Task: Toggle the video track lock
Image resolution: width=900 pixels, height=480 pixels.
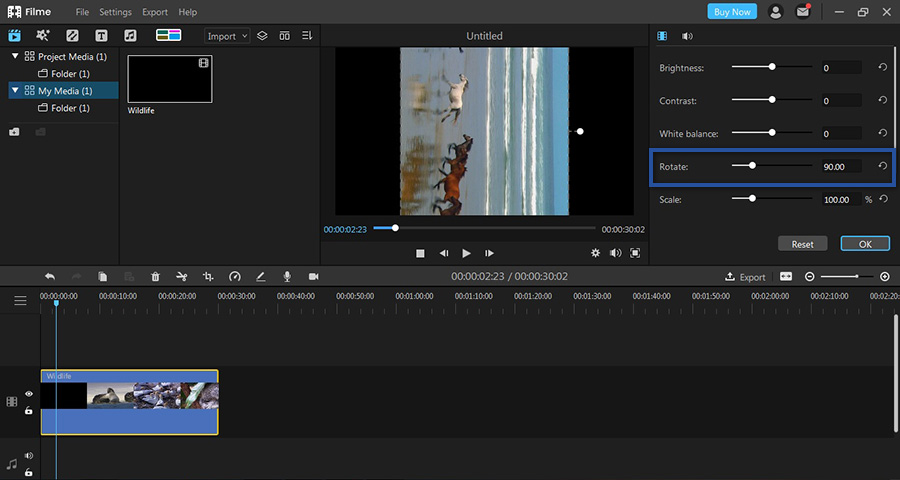Action: click(28, 410)
